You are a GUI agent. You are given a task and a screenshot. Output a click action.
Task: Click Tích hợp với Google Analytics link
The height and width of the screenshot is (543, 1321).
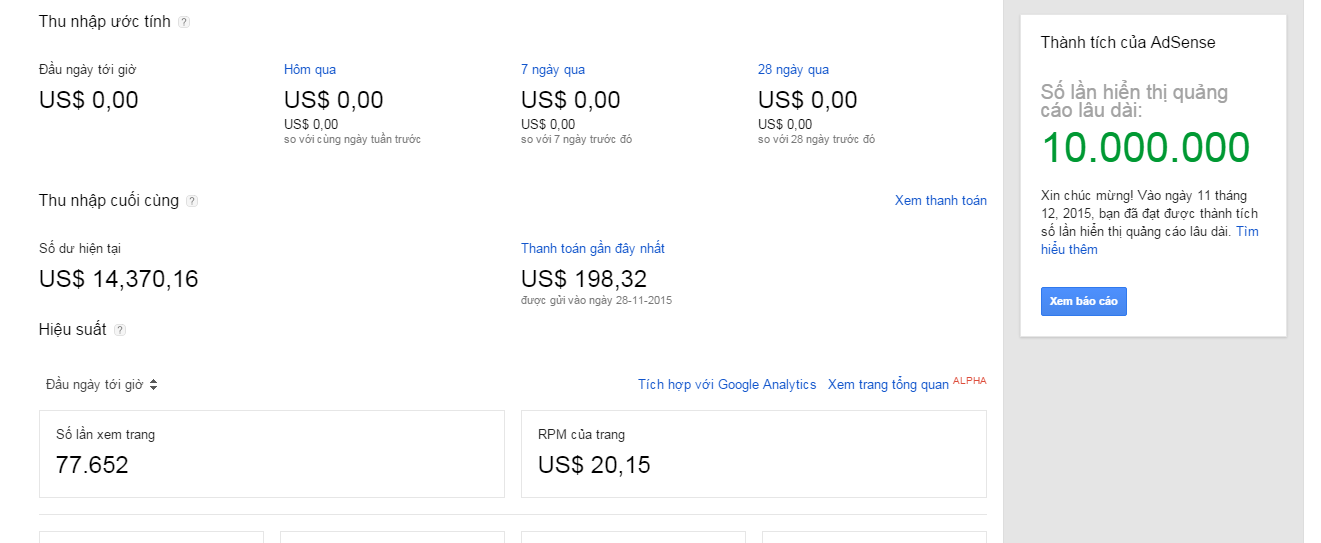[727, 385]
